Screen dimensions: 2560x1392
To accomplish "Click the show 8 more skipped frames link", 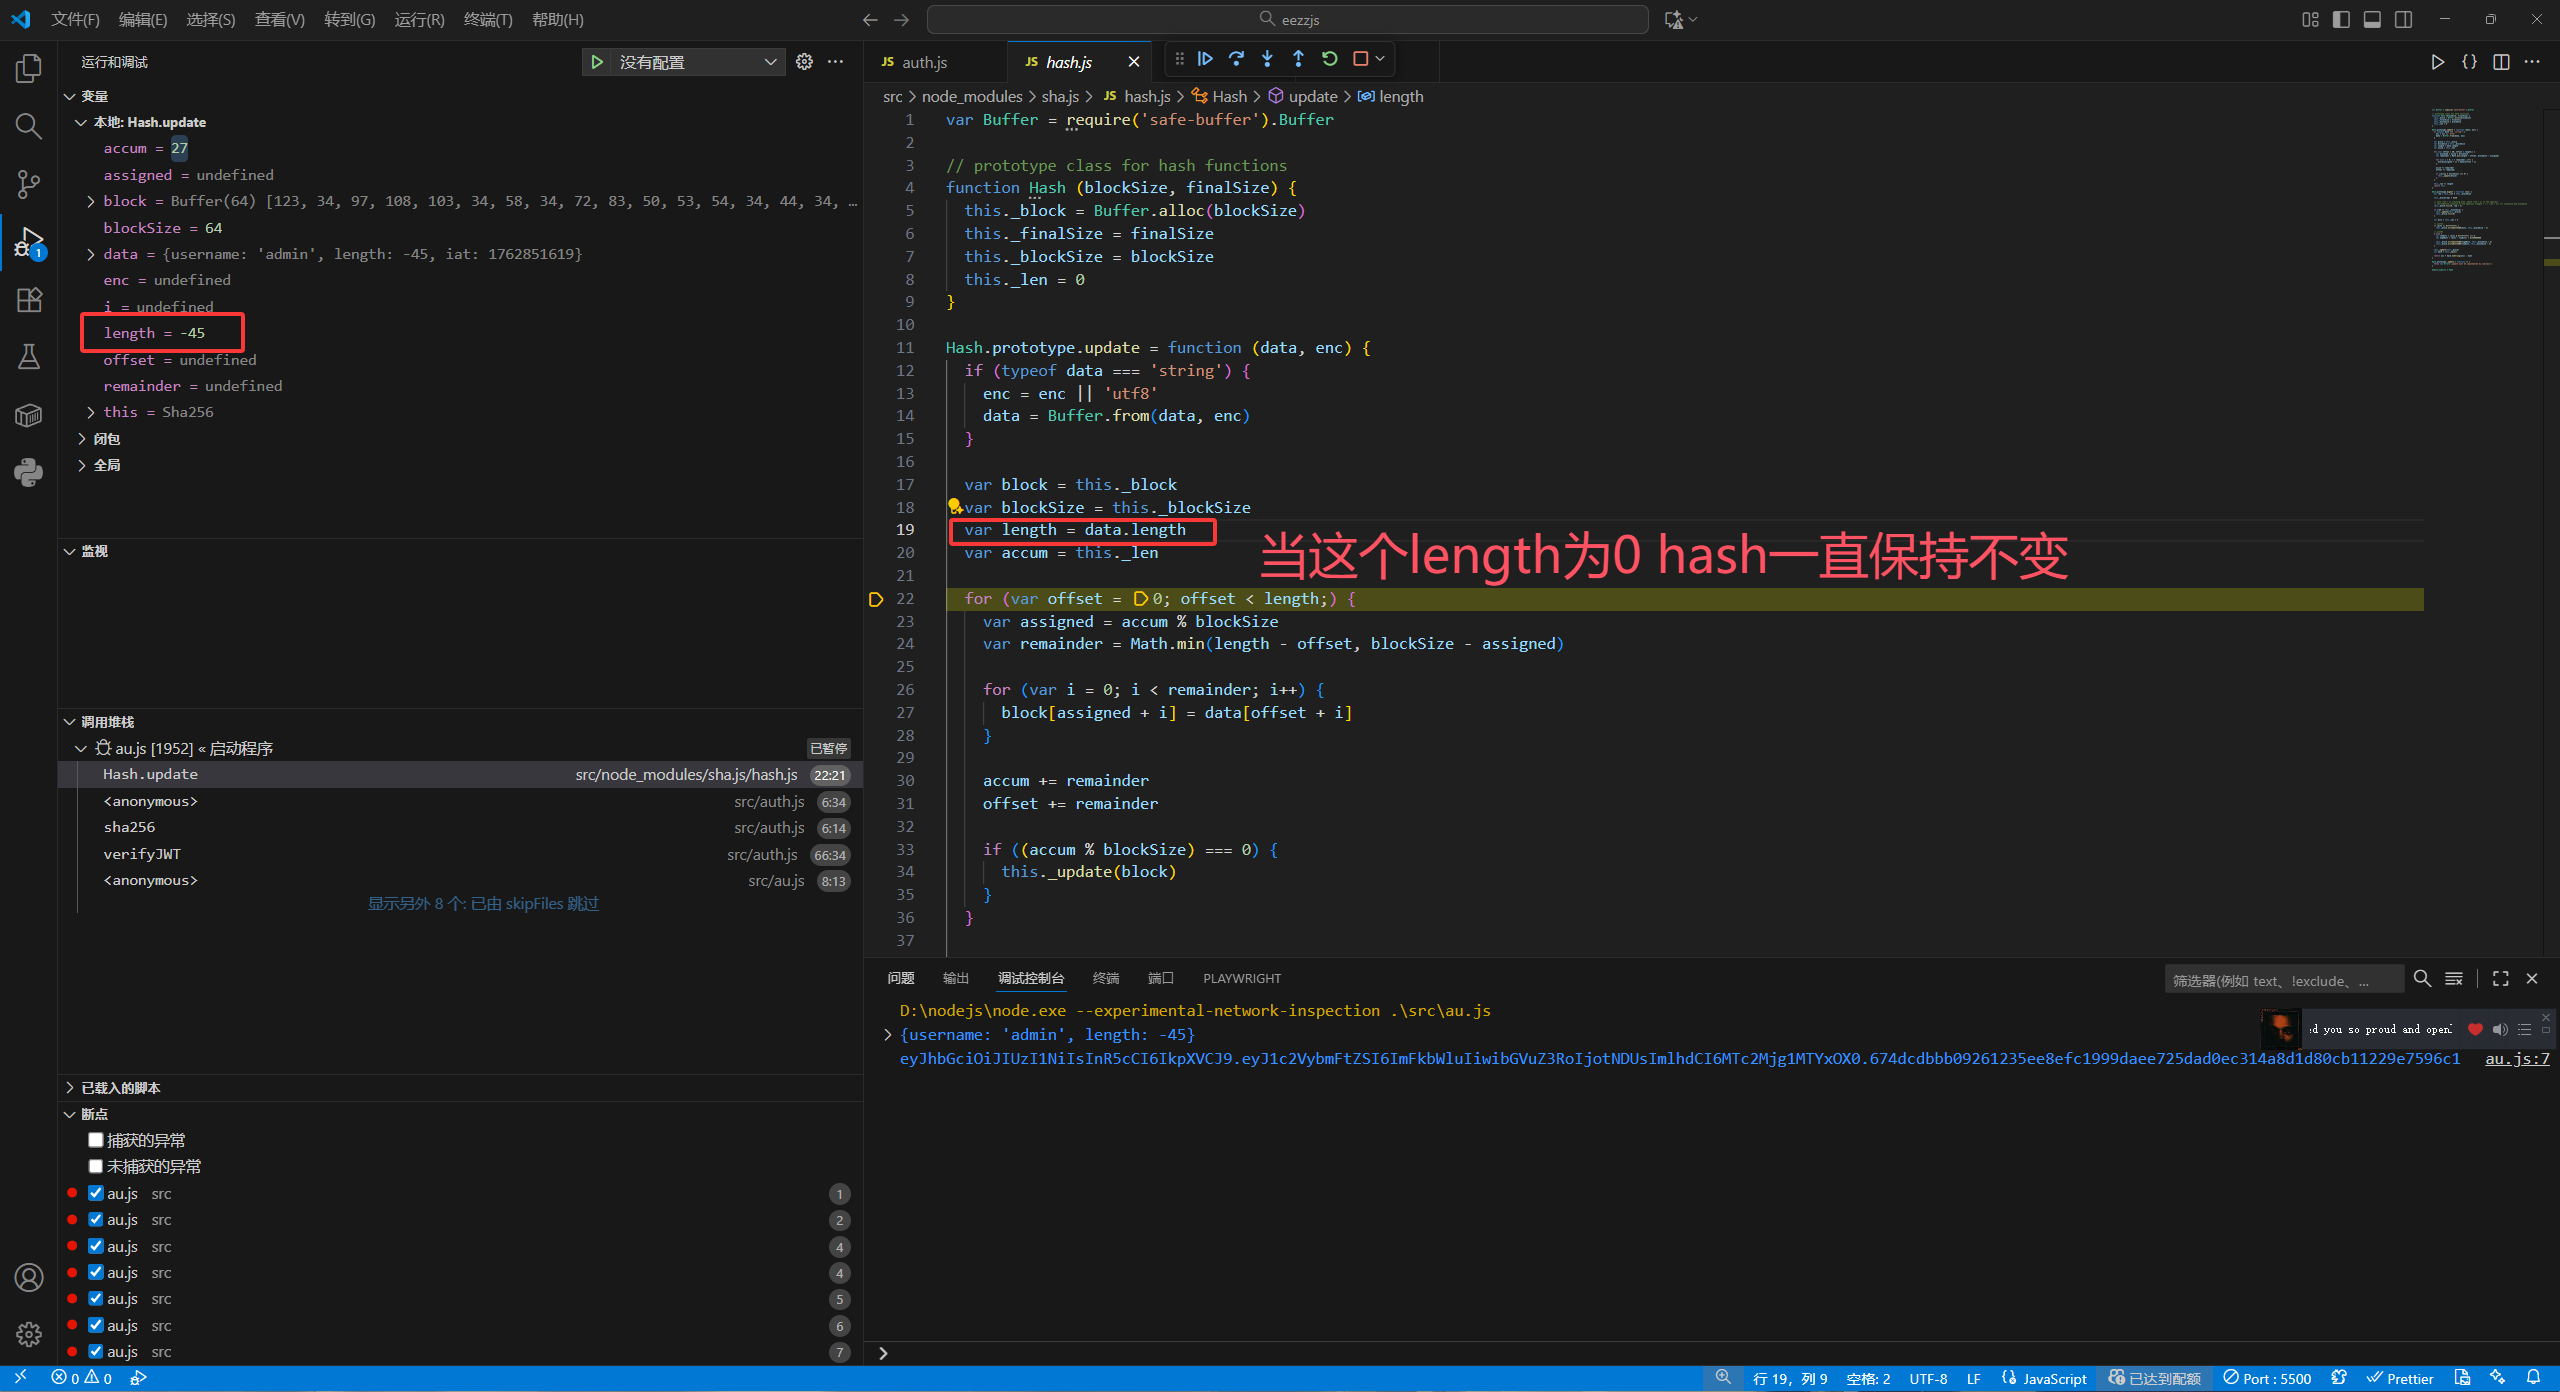I will pyautogui.click(x=483, y=904).
